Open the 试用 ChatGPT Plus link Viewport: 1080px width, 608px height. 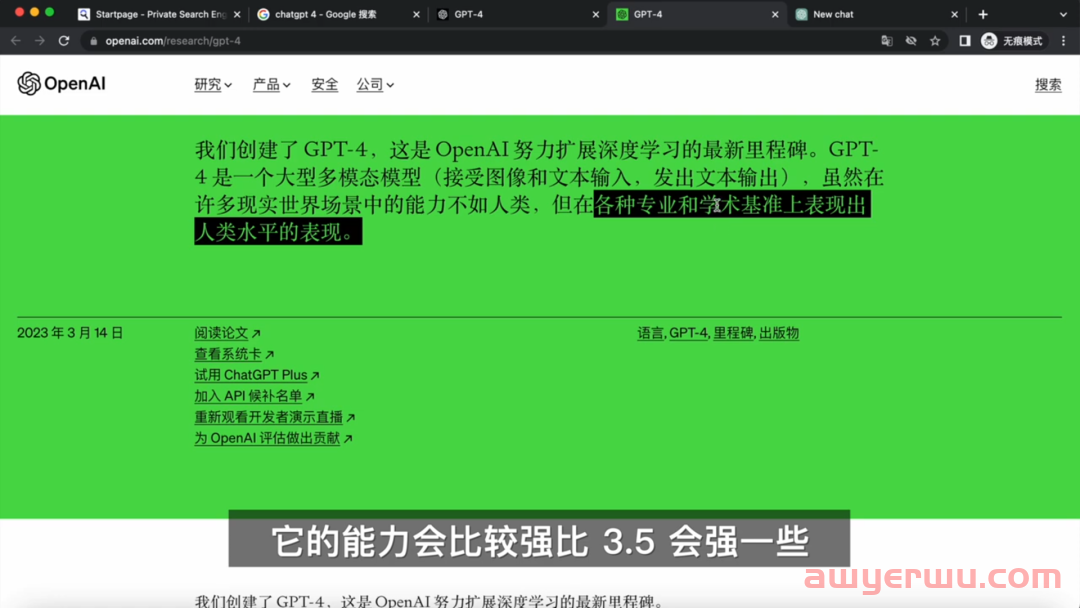click(x=257, y=375)
